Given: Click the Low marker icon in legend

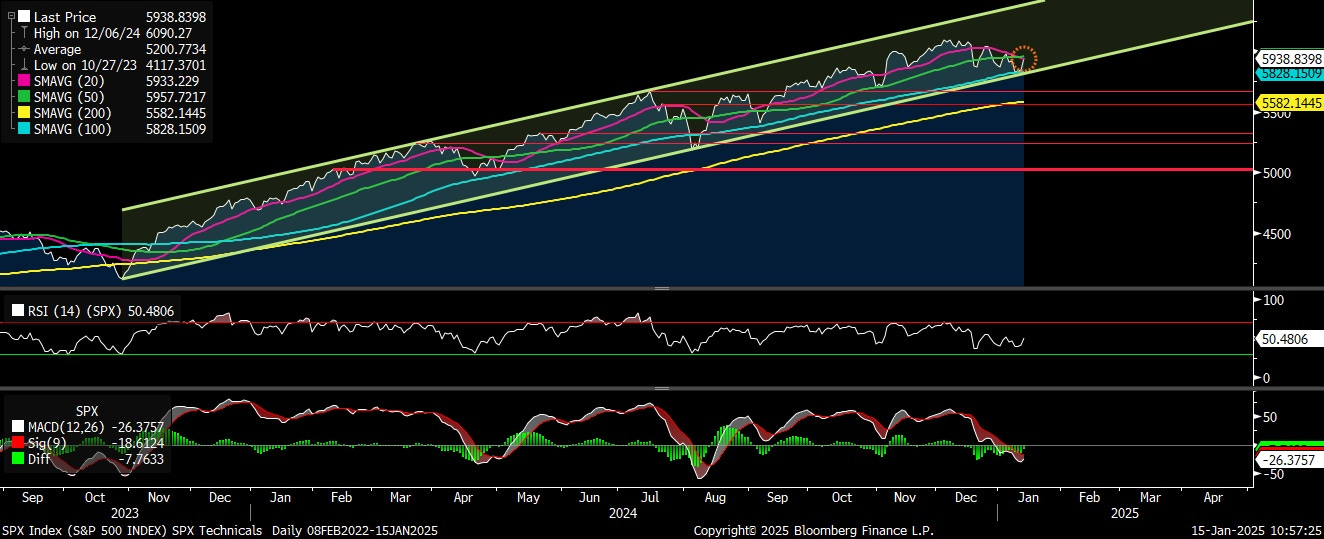Looking at the screenshot, I should [24, 65].
